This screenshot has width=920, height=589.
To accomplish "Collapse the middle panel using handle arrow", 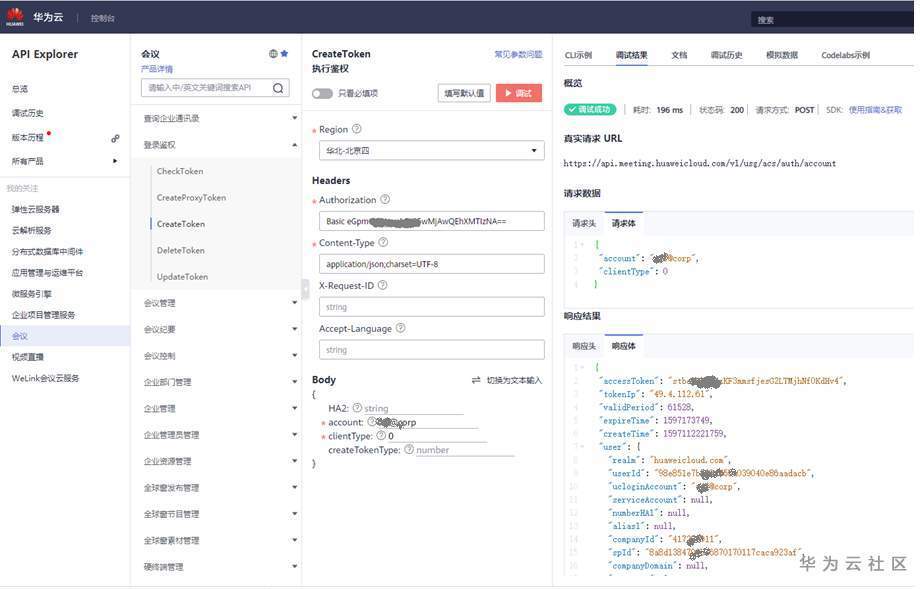I will point(305,289).
